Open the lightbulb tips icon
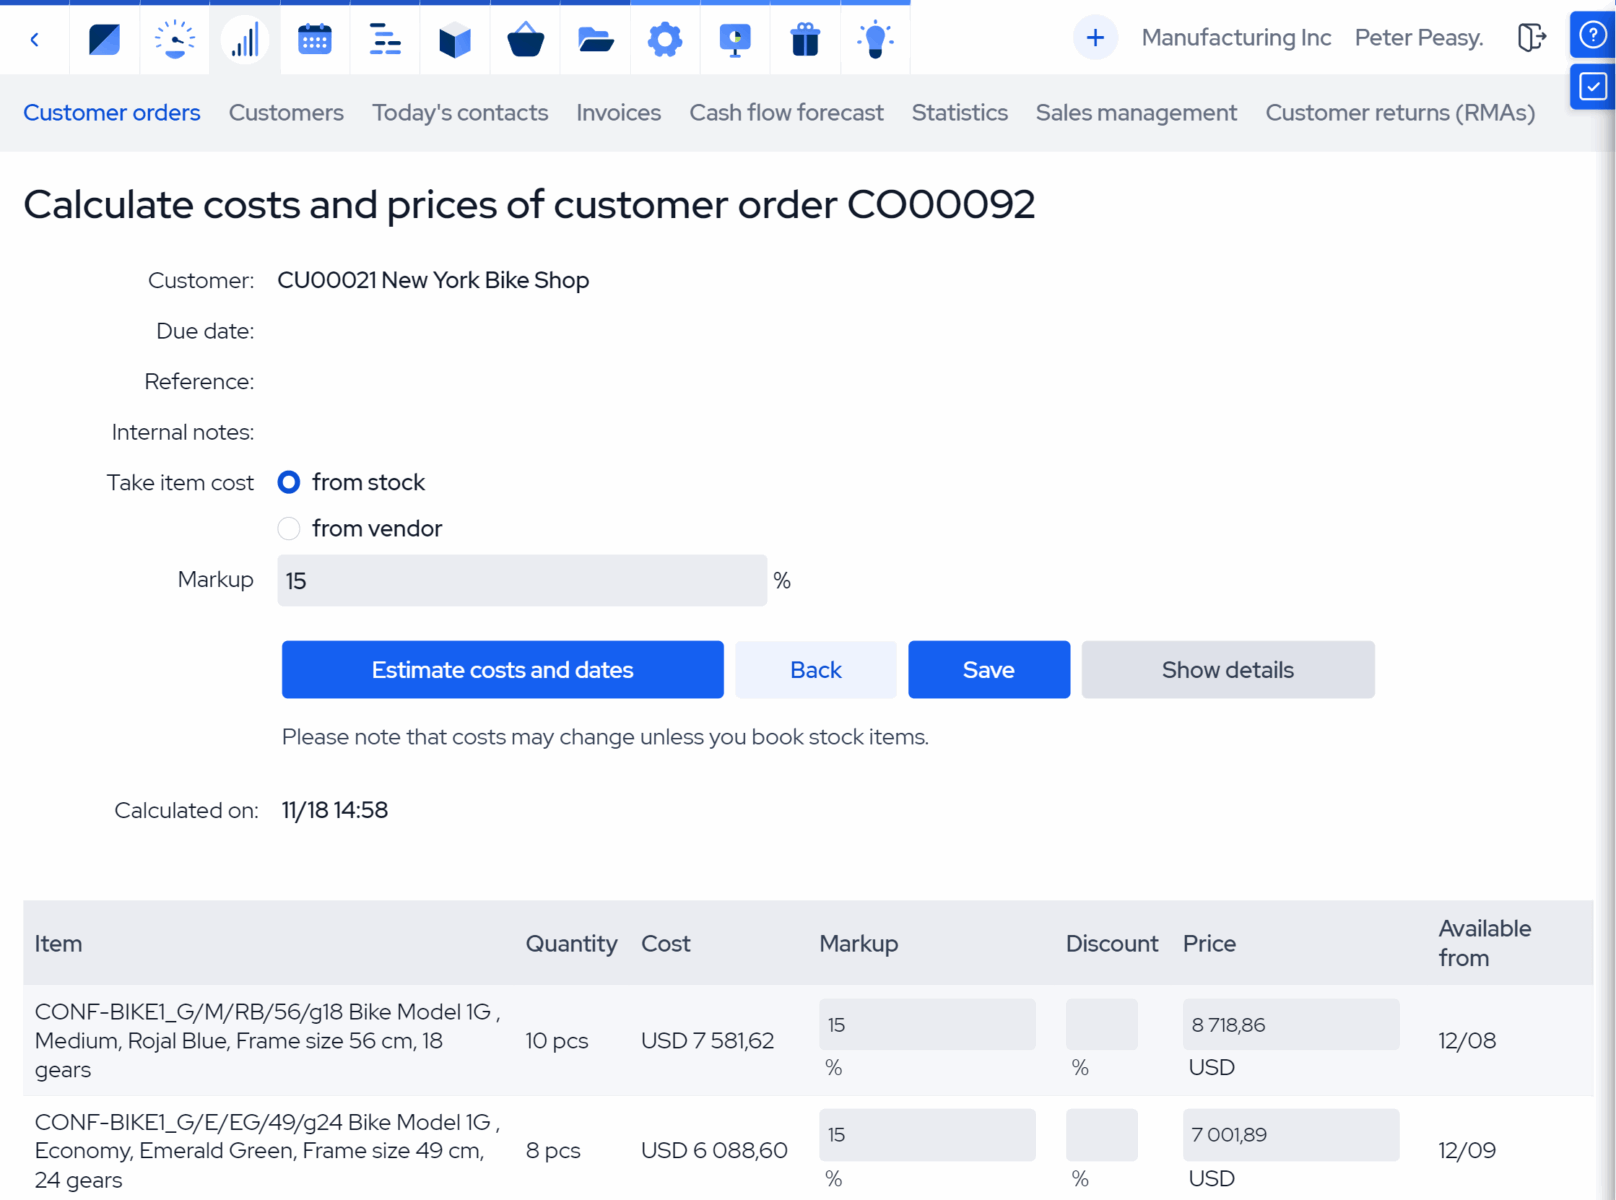 875,38
